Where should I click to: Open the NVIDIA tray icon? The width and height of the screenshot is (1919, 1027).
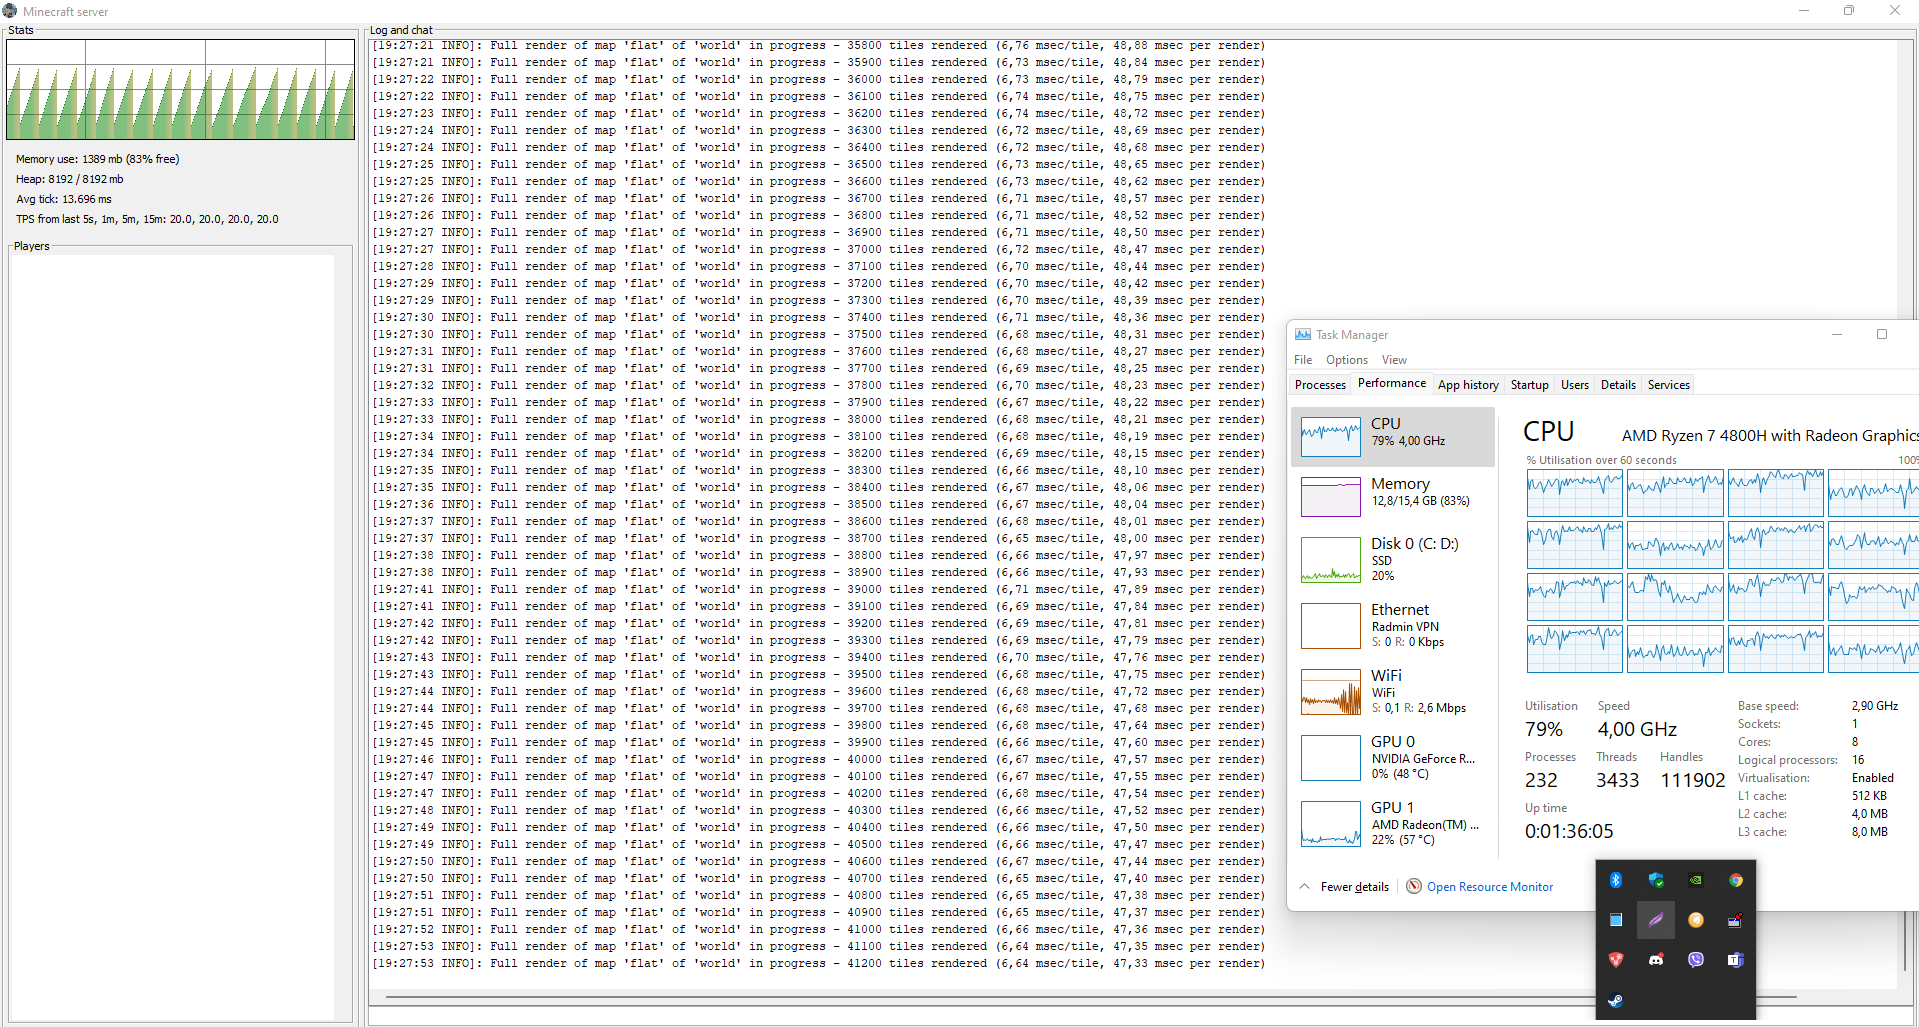coord(1695,880)
